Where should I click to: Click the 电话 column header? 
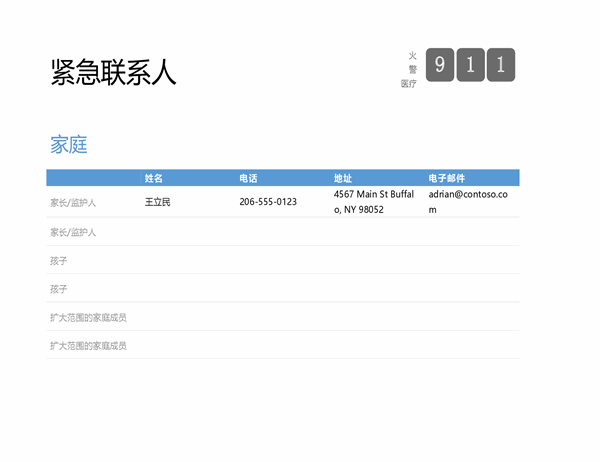tap(248, 178)
